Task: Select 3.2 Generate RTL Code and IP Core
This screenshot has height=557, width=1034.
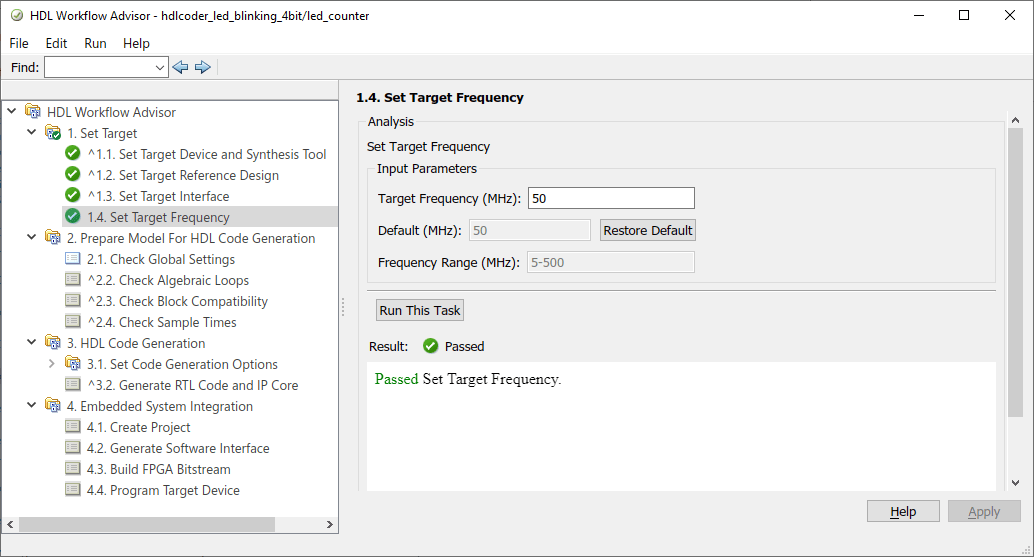Action: tap(192, 385)
